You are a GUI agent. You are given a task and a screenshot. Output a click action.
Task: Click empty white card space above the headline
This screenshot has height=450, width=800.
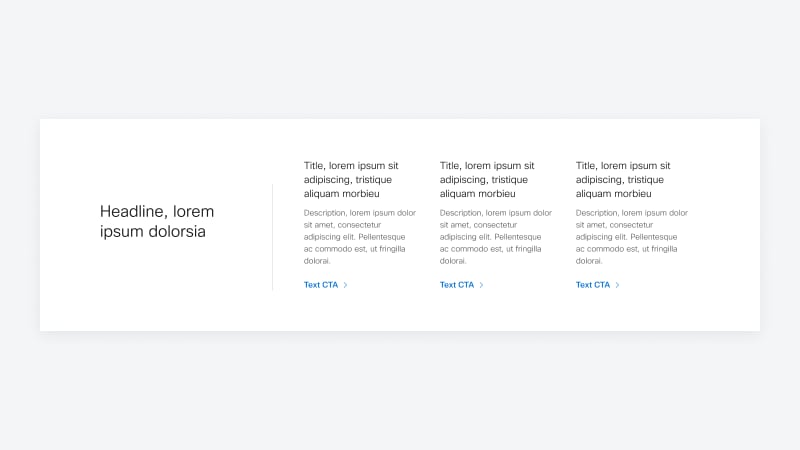point(157,160)
